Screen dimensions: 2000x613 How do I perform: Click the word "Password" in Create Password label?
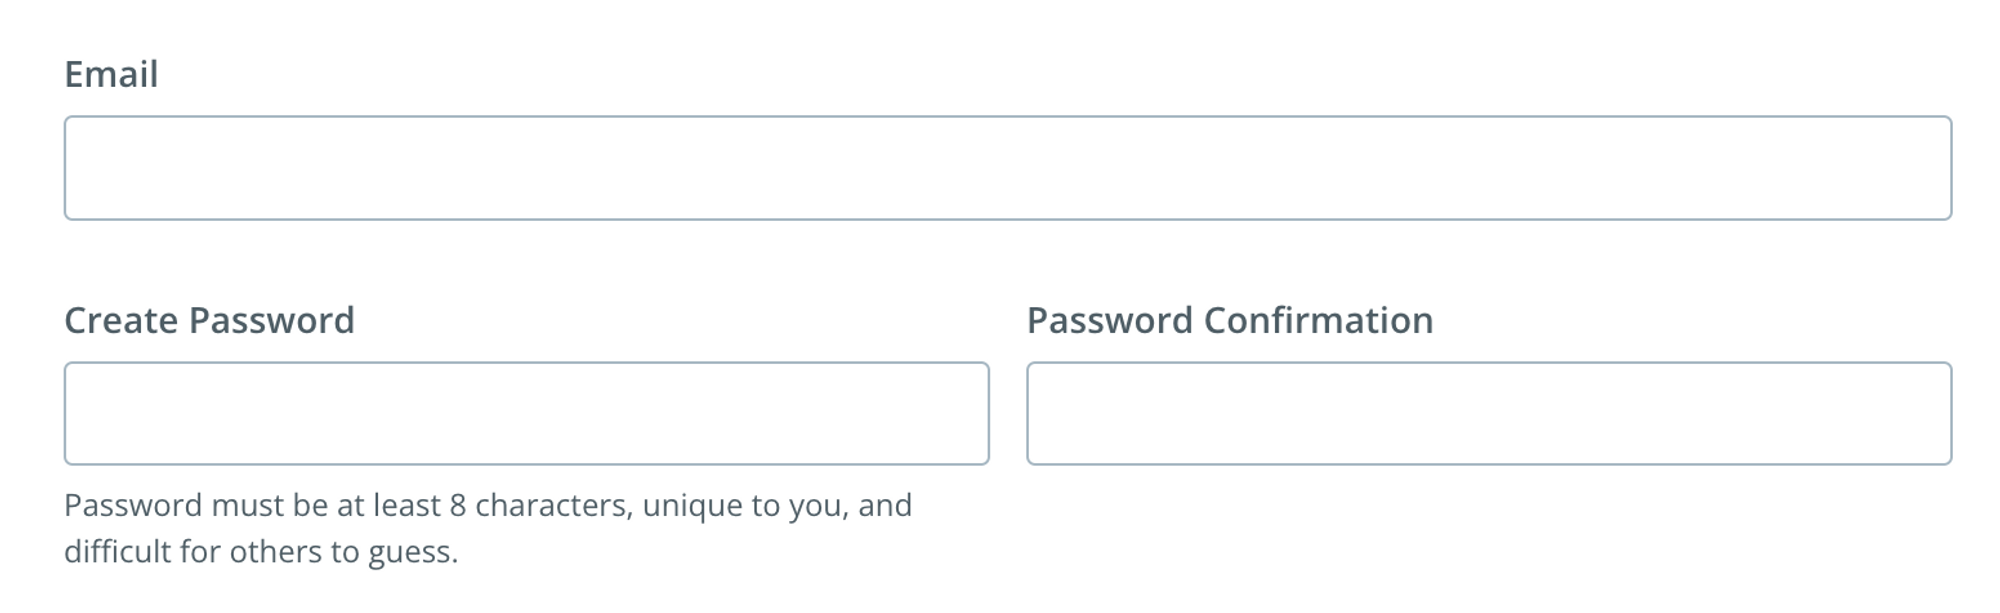(x=271, y=320)
